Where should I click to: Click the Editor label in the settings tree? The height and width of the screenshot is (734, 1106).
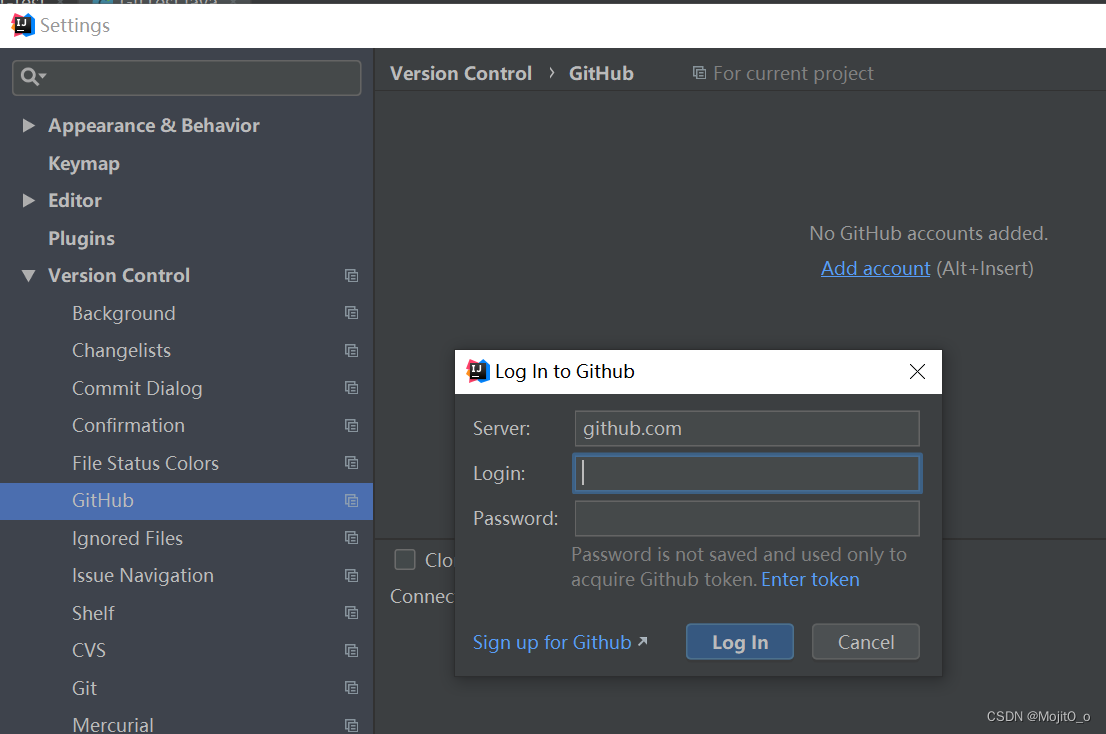click(x=75, y=200)
